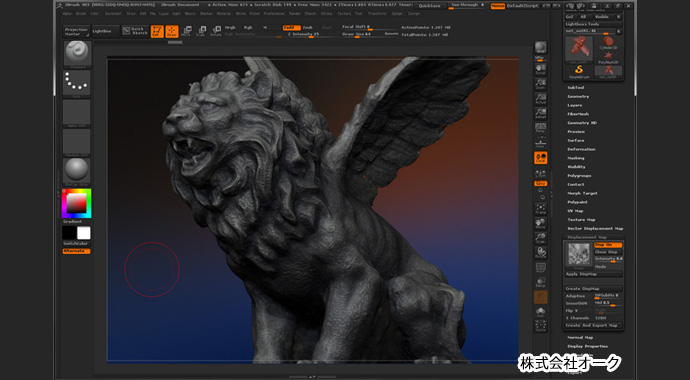Toggle Disp On button
This screenshot has height=380, width=690.
tap(608, 245)
